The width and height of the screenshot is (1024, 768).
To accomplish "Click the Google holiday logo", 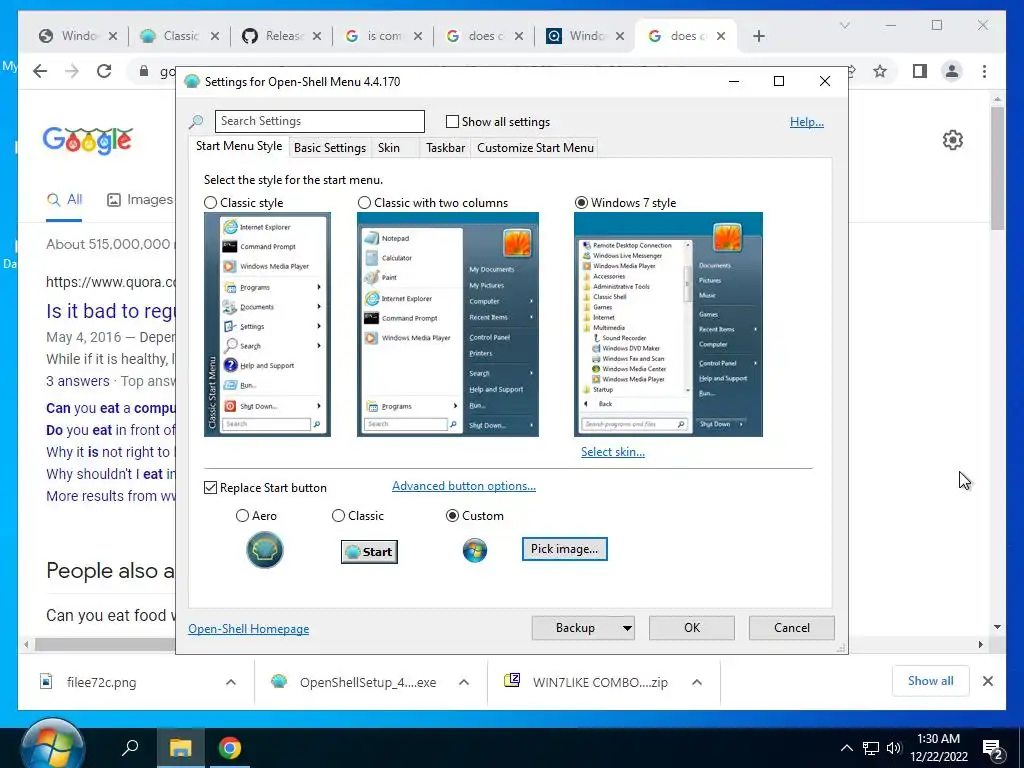I will [88, 140].
